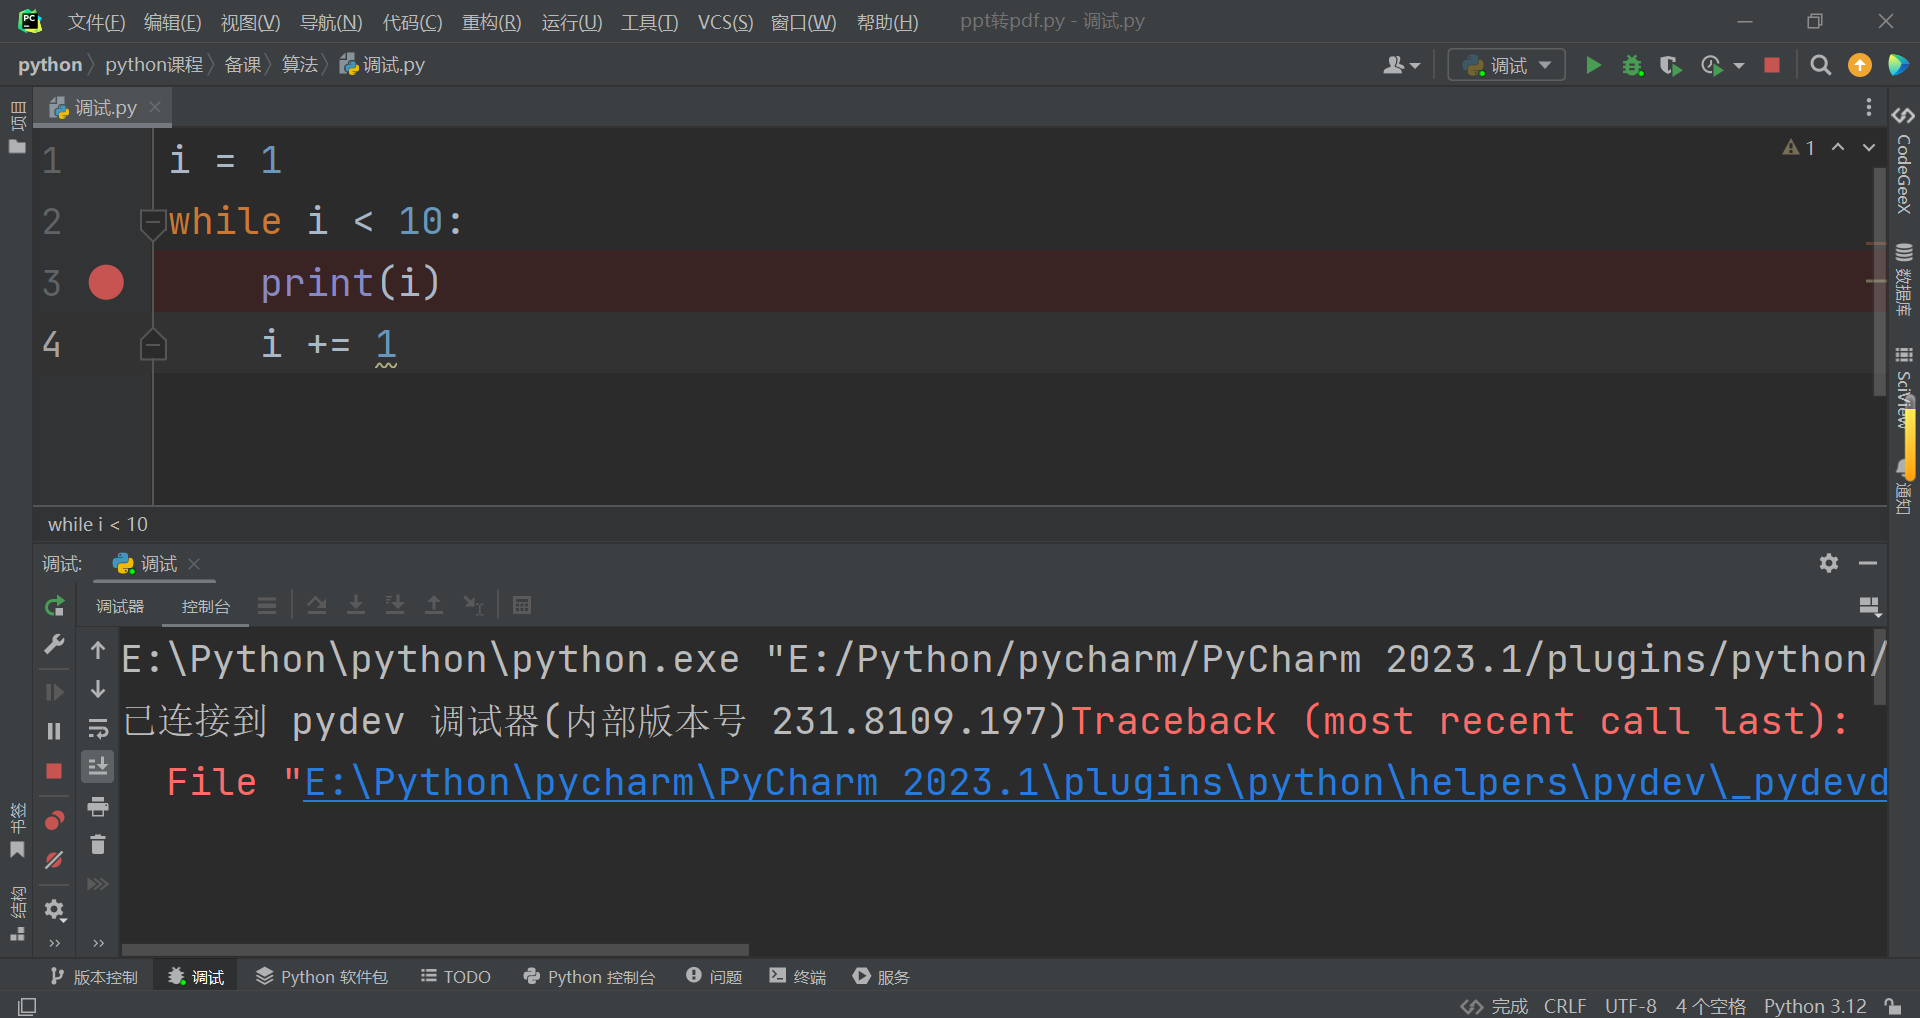Open Search Everywhere magnifier

[1821, 65]
